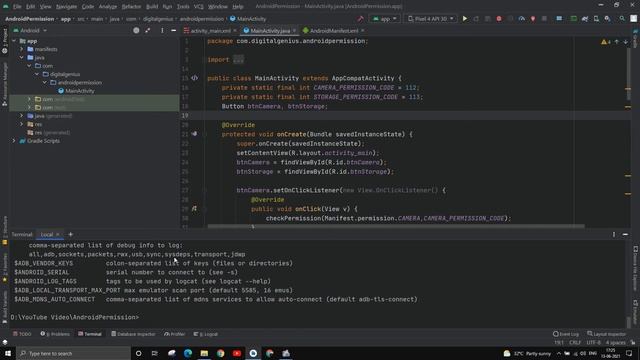Hide the Project tool window
This screenshot has width=640, height=360.
point(173,31)
